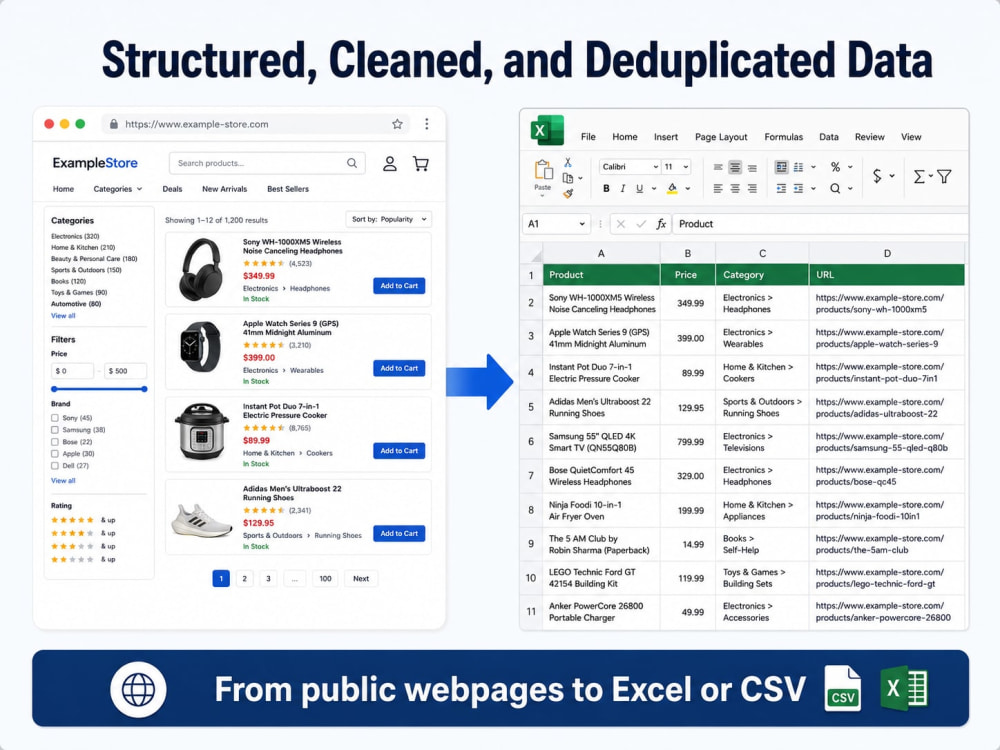
Task: Click the currency dollar icon
Action: click(877, 176)
